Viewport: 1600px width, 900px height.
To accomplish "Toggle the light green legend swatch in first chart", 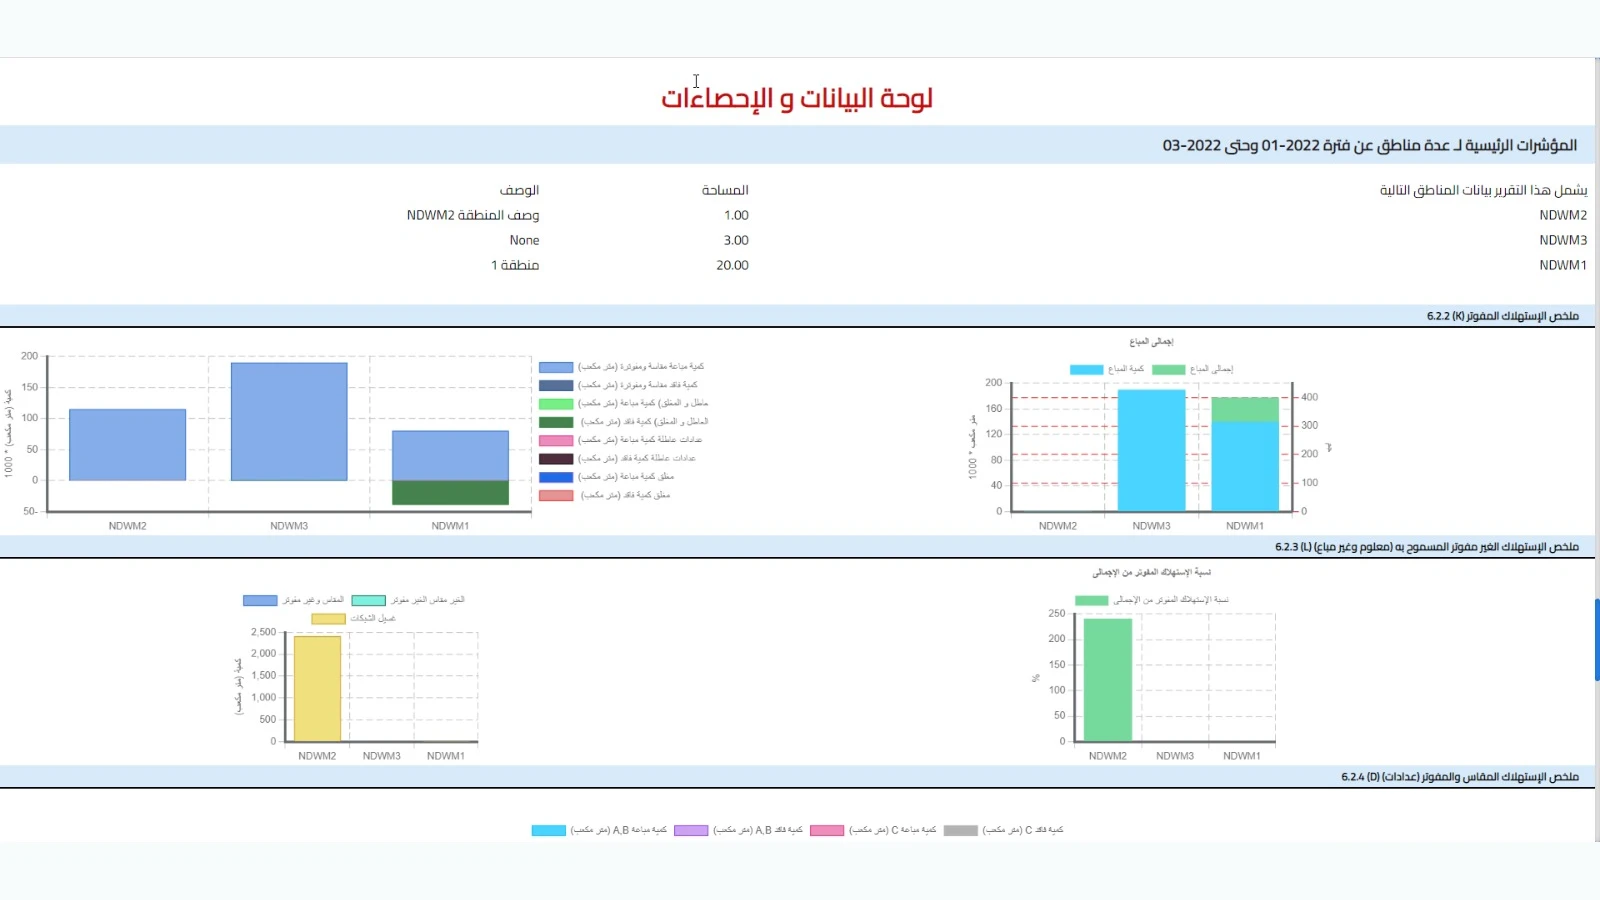I will click(x=556, y=404).
